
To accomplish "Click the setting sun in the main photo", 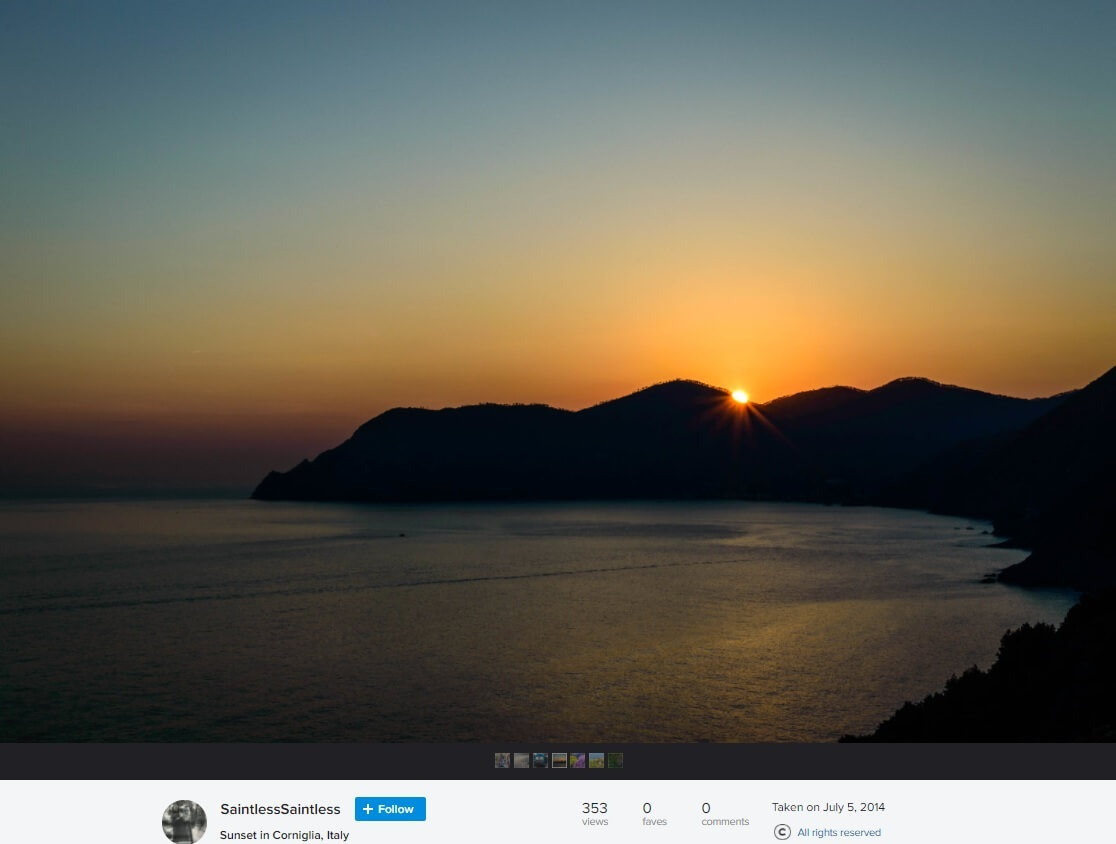I will coord(740,396).
